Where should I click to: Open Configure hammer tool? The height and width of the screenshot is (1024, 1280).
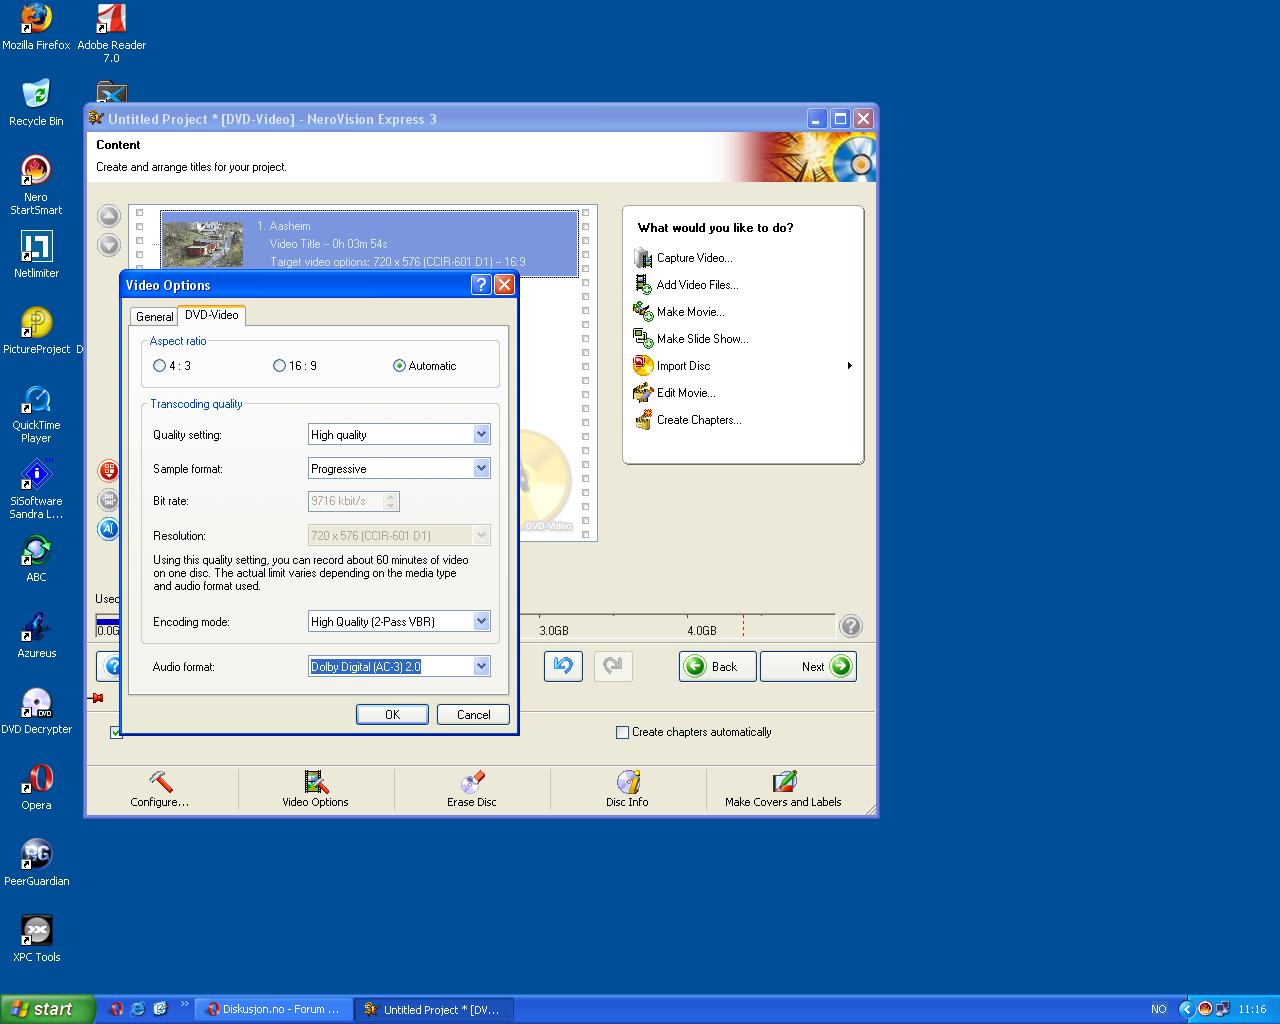pos(160,789)
